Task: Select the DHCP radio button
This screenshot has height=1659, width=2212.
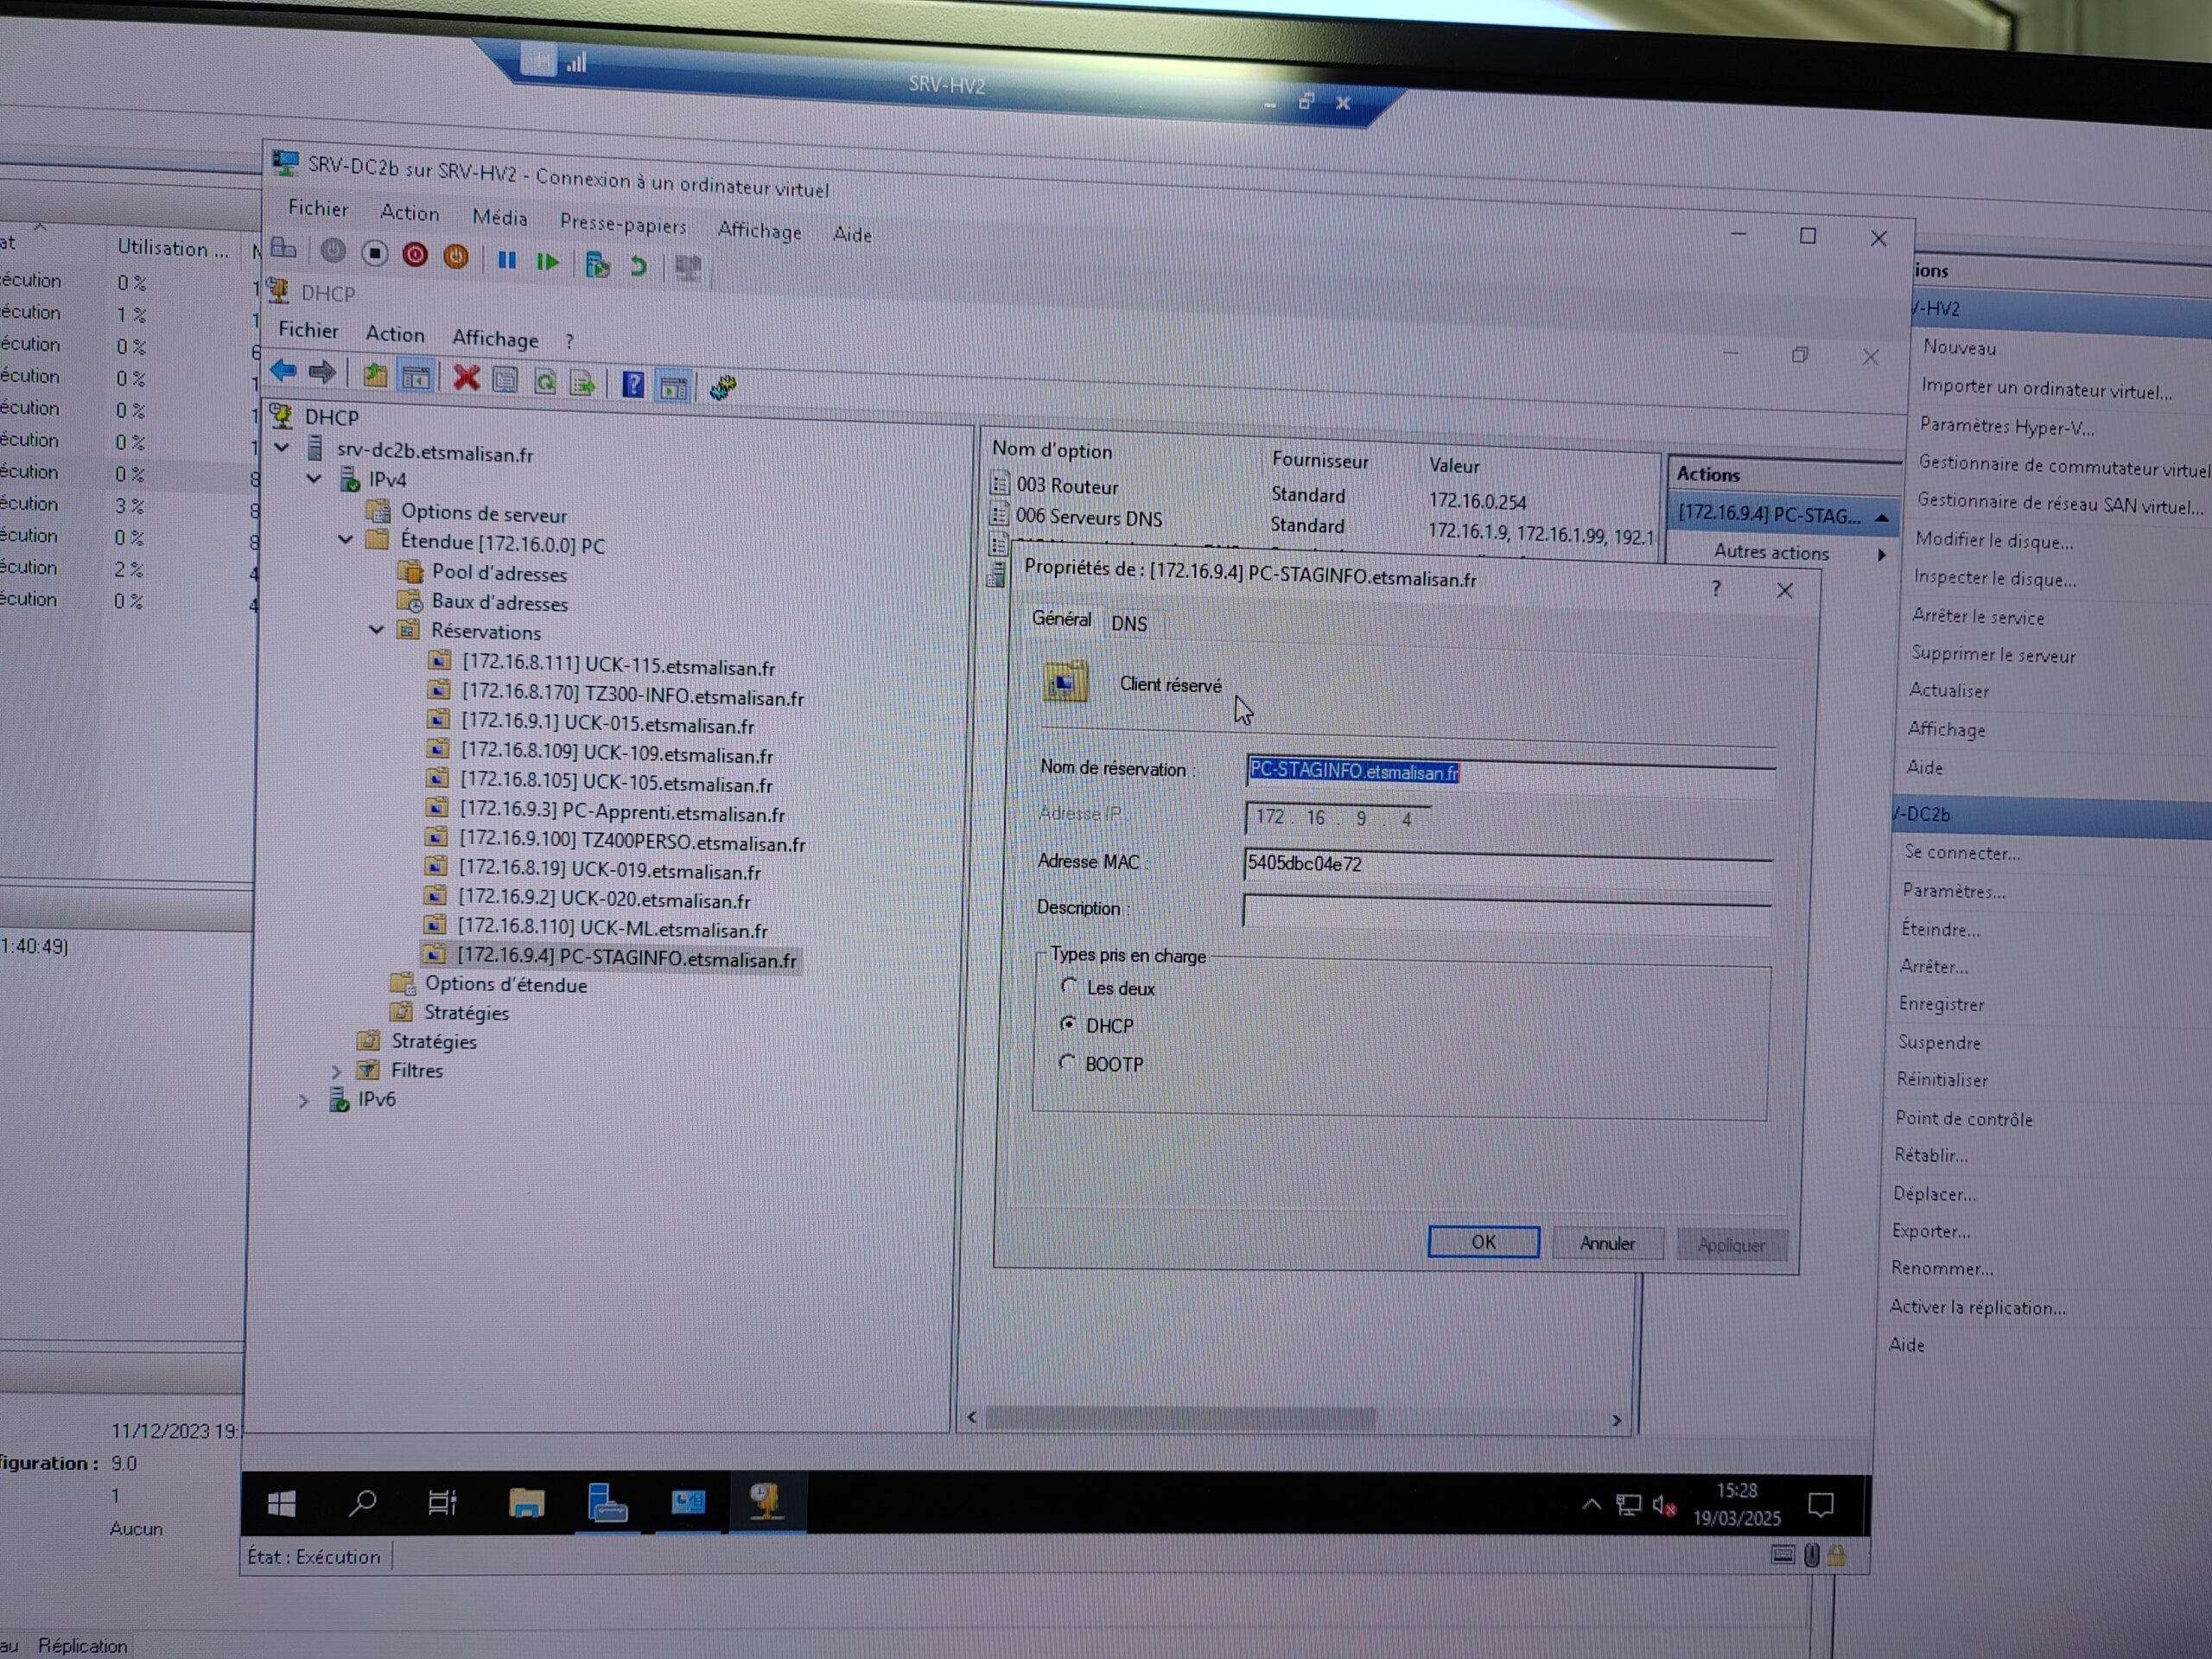Action: pyautogui.click(x=1068, y=1024)
